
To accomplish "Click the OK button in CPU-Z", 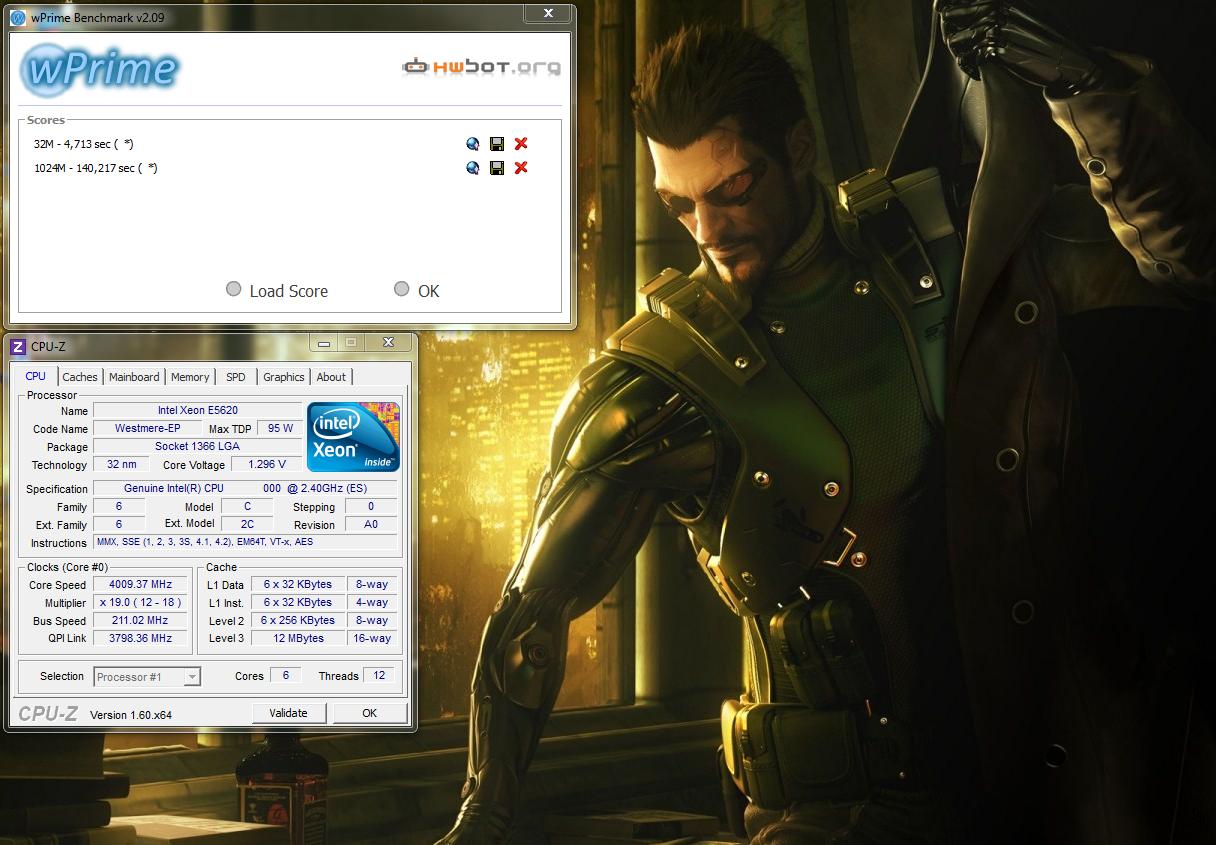I will click(370, 713).
